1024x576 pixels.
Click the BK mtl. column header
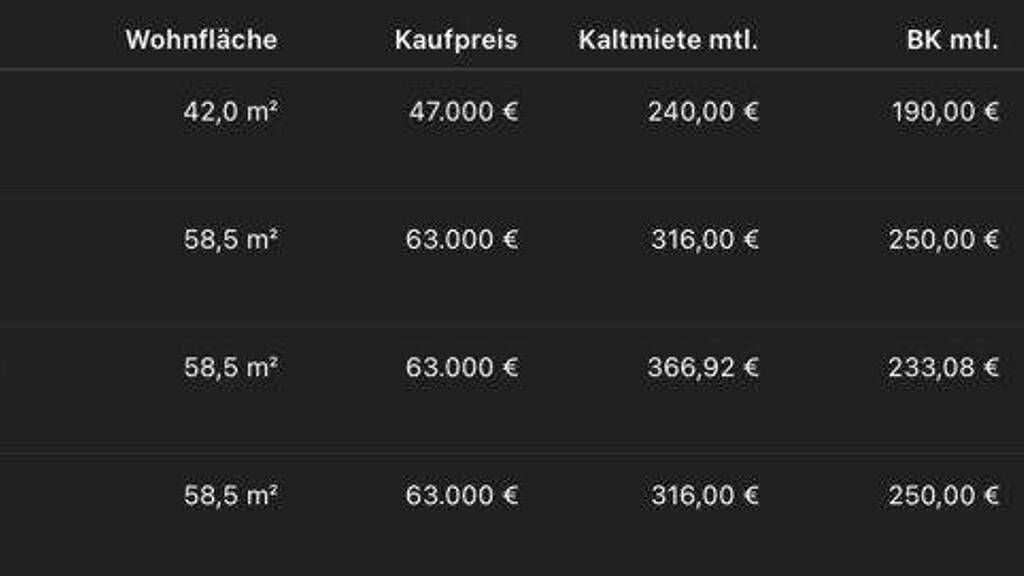pos(952,40)
